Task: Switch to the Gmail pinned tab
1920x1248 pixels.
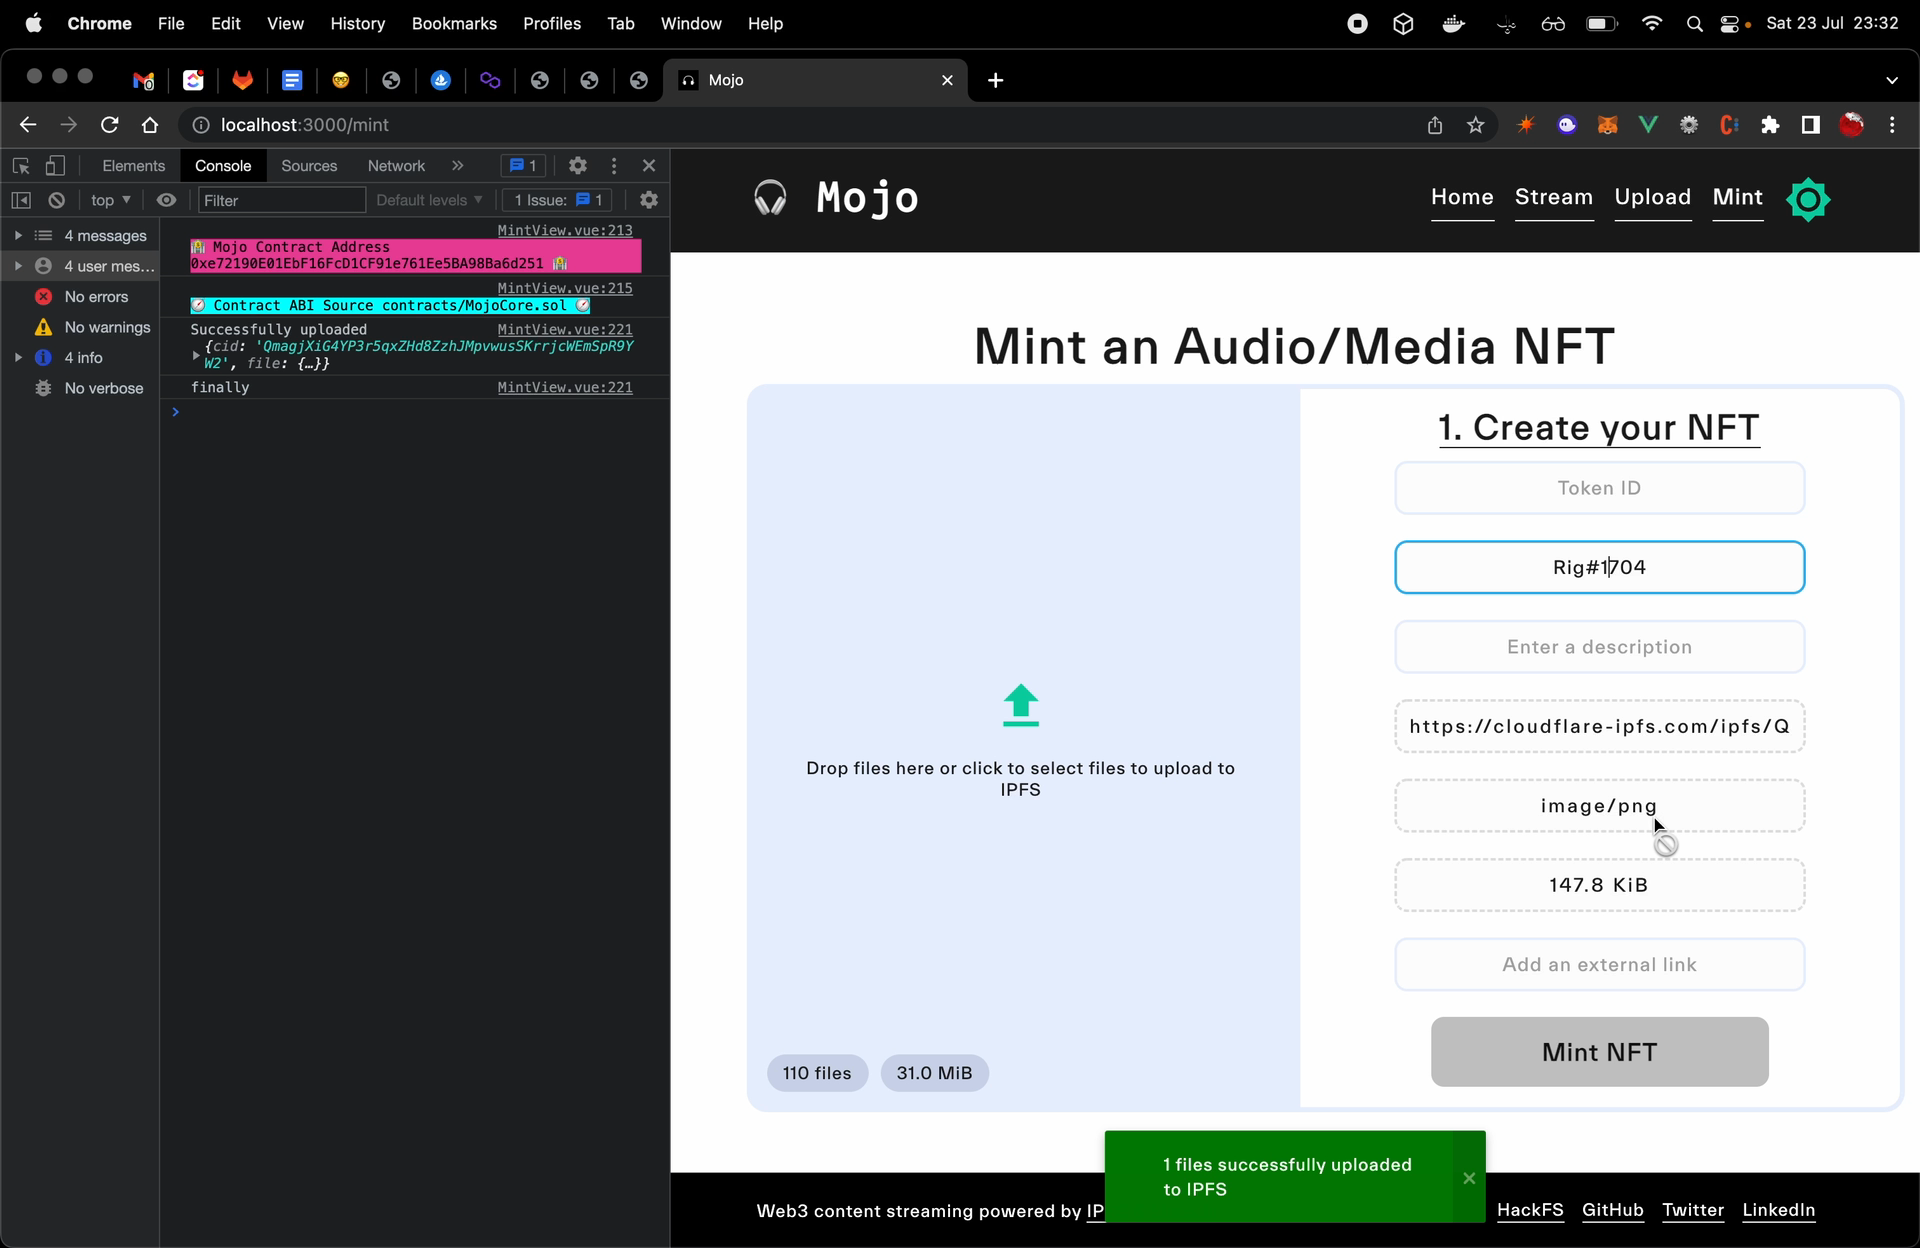Action: (x=144, y=80)
